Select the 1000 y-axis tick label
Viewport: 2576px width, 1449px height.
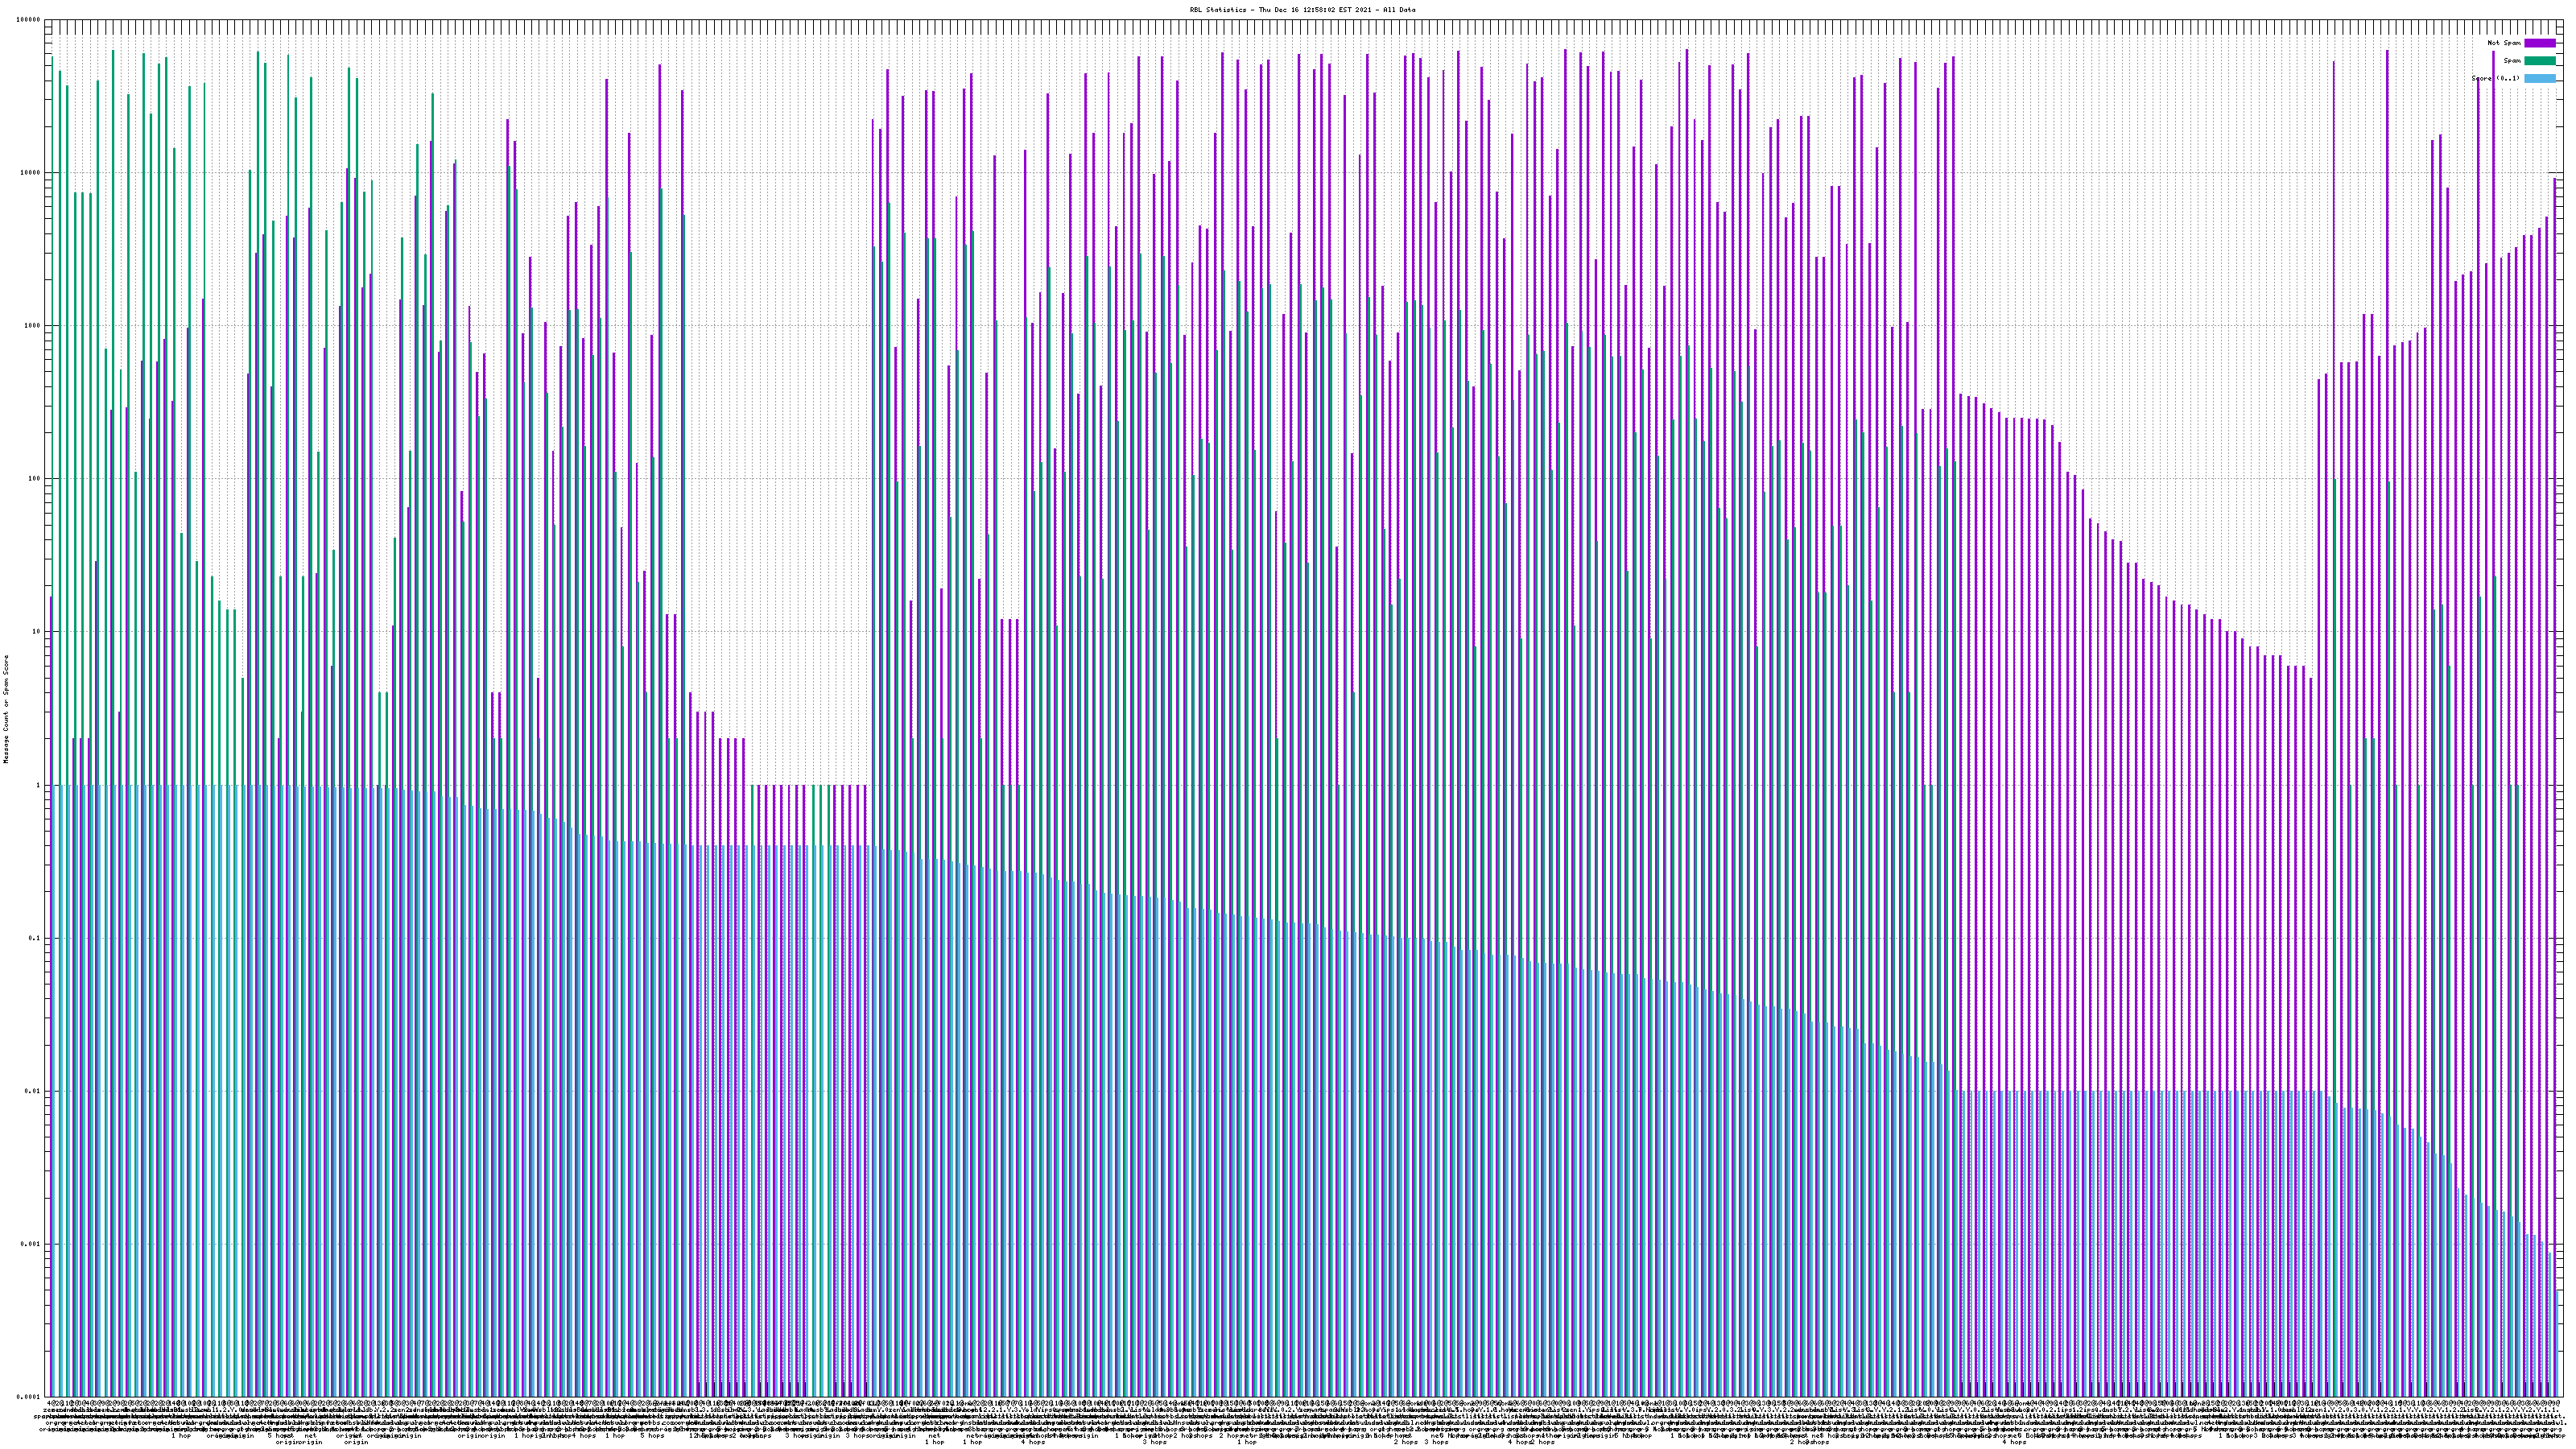(x=33, y=326)
